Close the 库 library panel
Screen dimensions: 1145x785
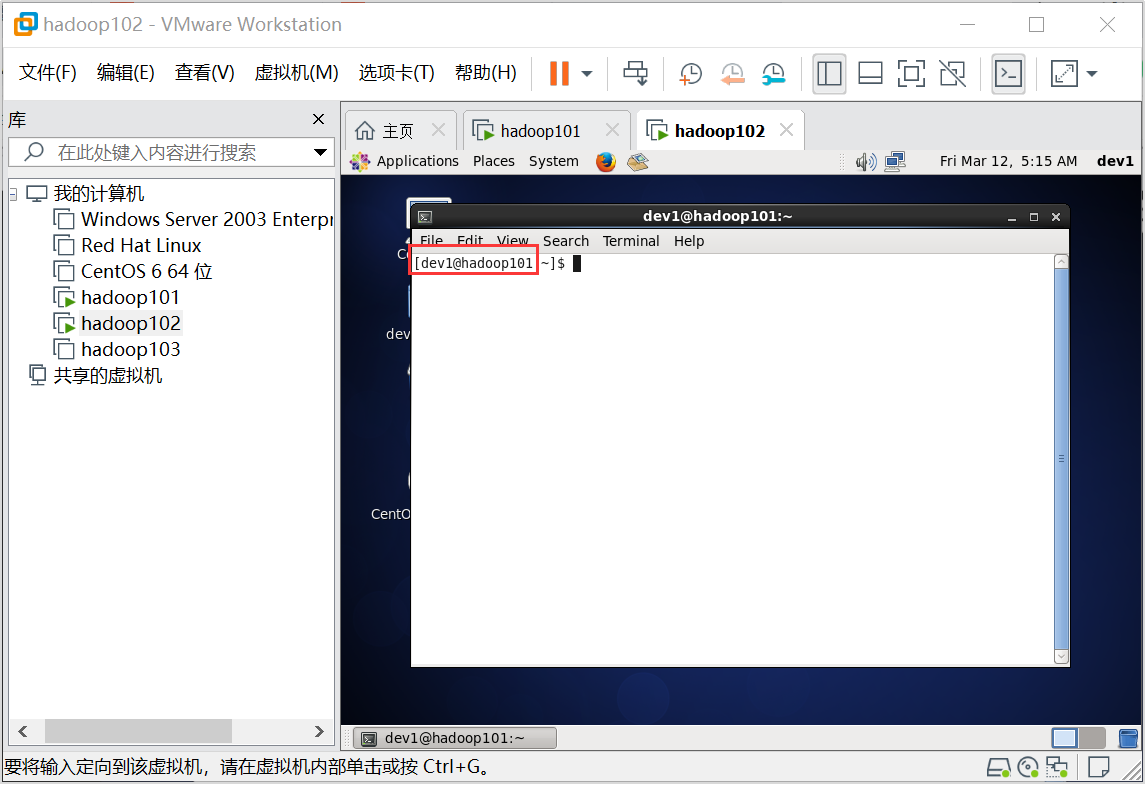(318, 119)
